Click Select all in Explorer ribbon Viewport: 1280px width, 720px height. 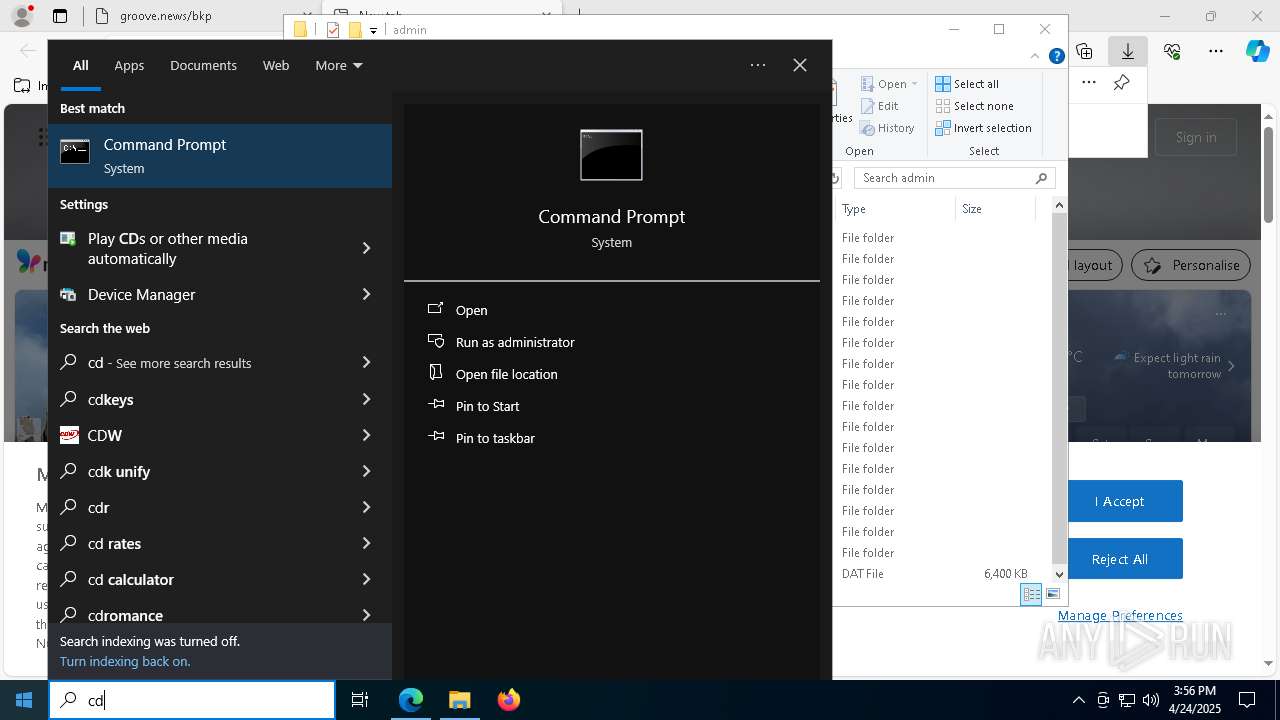point(967,84)
